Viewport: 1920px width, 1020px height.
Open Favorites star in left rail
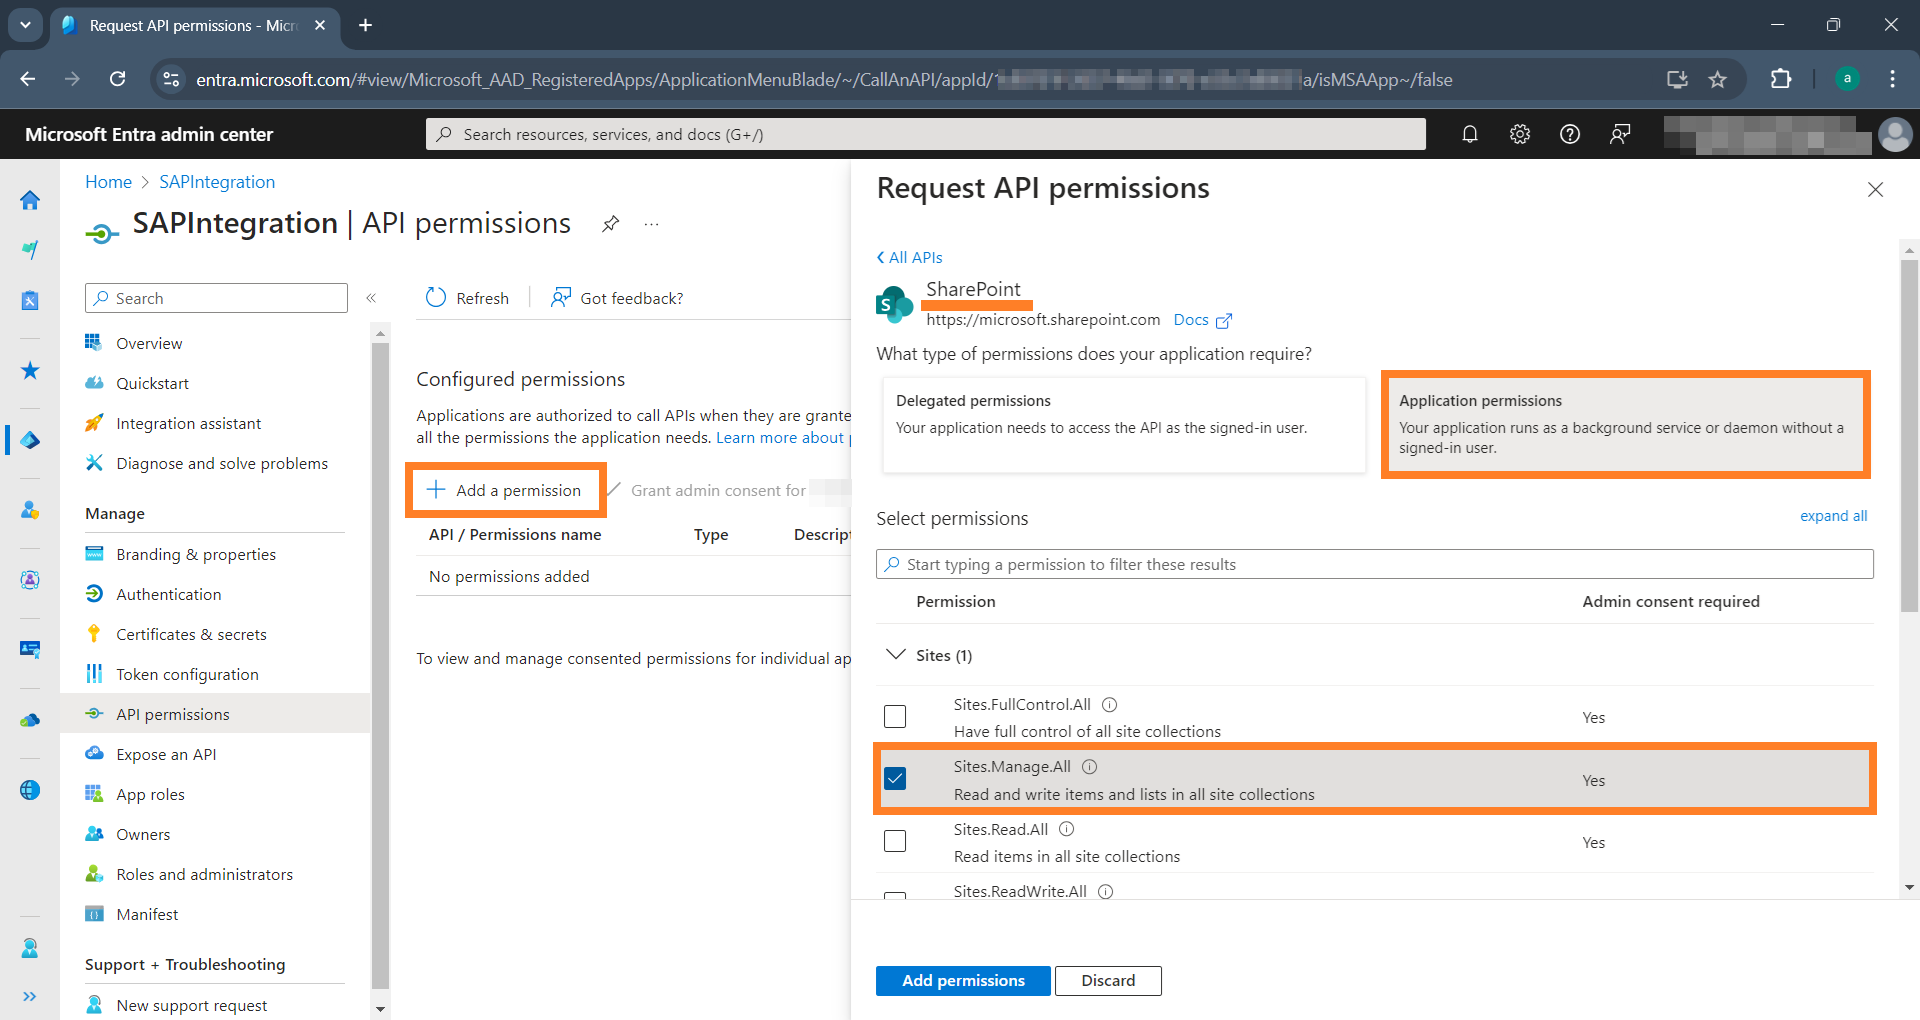tap(30, 371)
